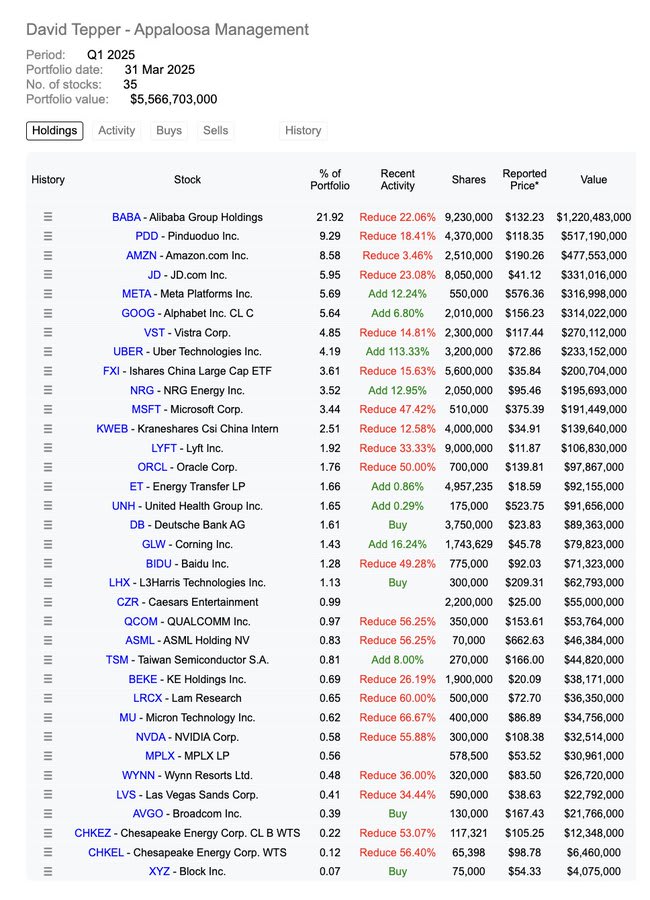The width and height of the screenshot is (650, 900).
Task: Switch to the Buys tab
Action: click(x=169, y=130)
